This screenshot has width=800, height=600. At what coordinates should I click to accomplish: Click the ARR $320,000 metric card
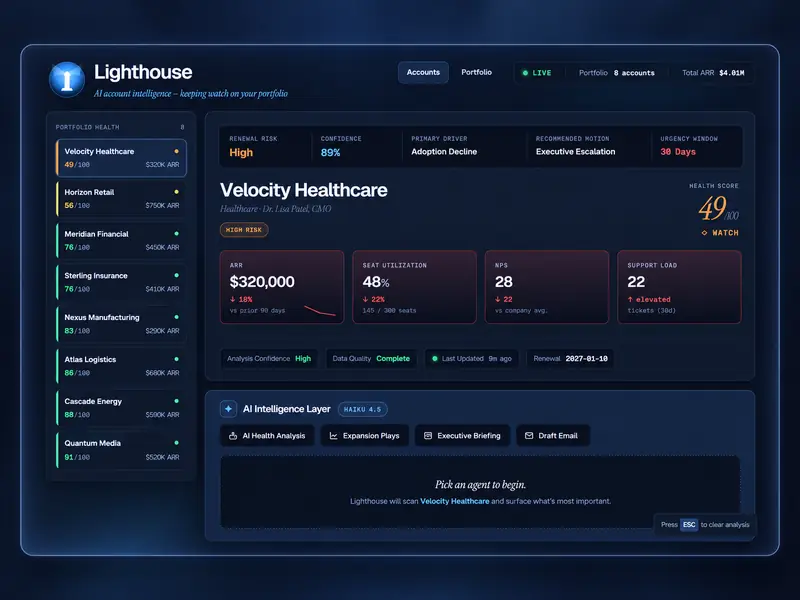tap(282, 287)
